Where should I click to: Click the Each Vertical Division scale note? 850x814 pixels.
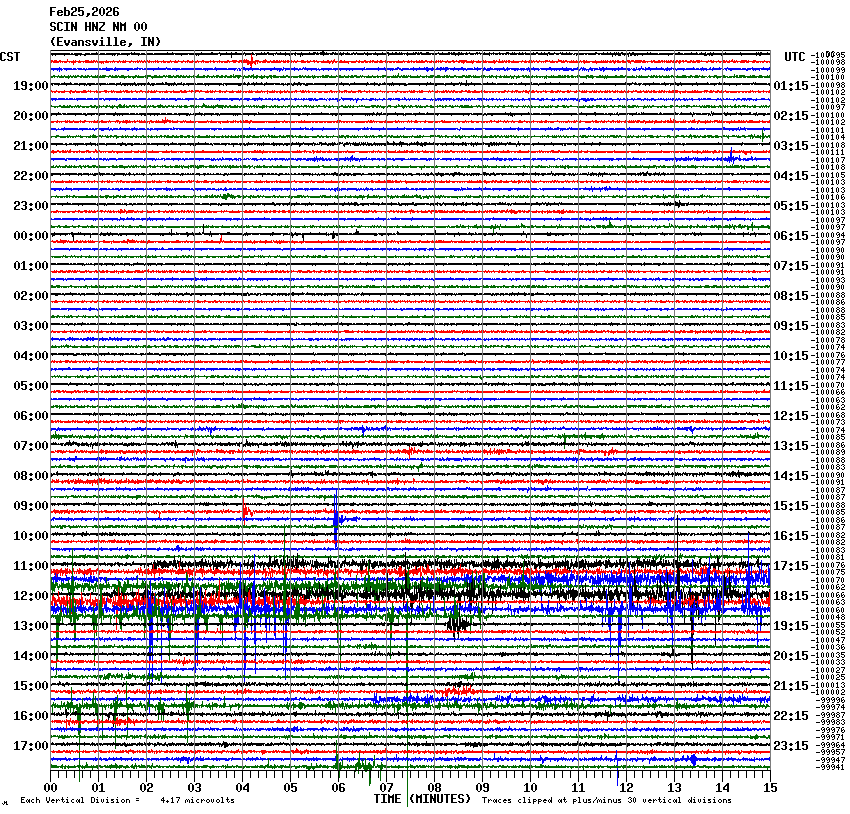(x=128, y=800)
